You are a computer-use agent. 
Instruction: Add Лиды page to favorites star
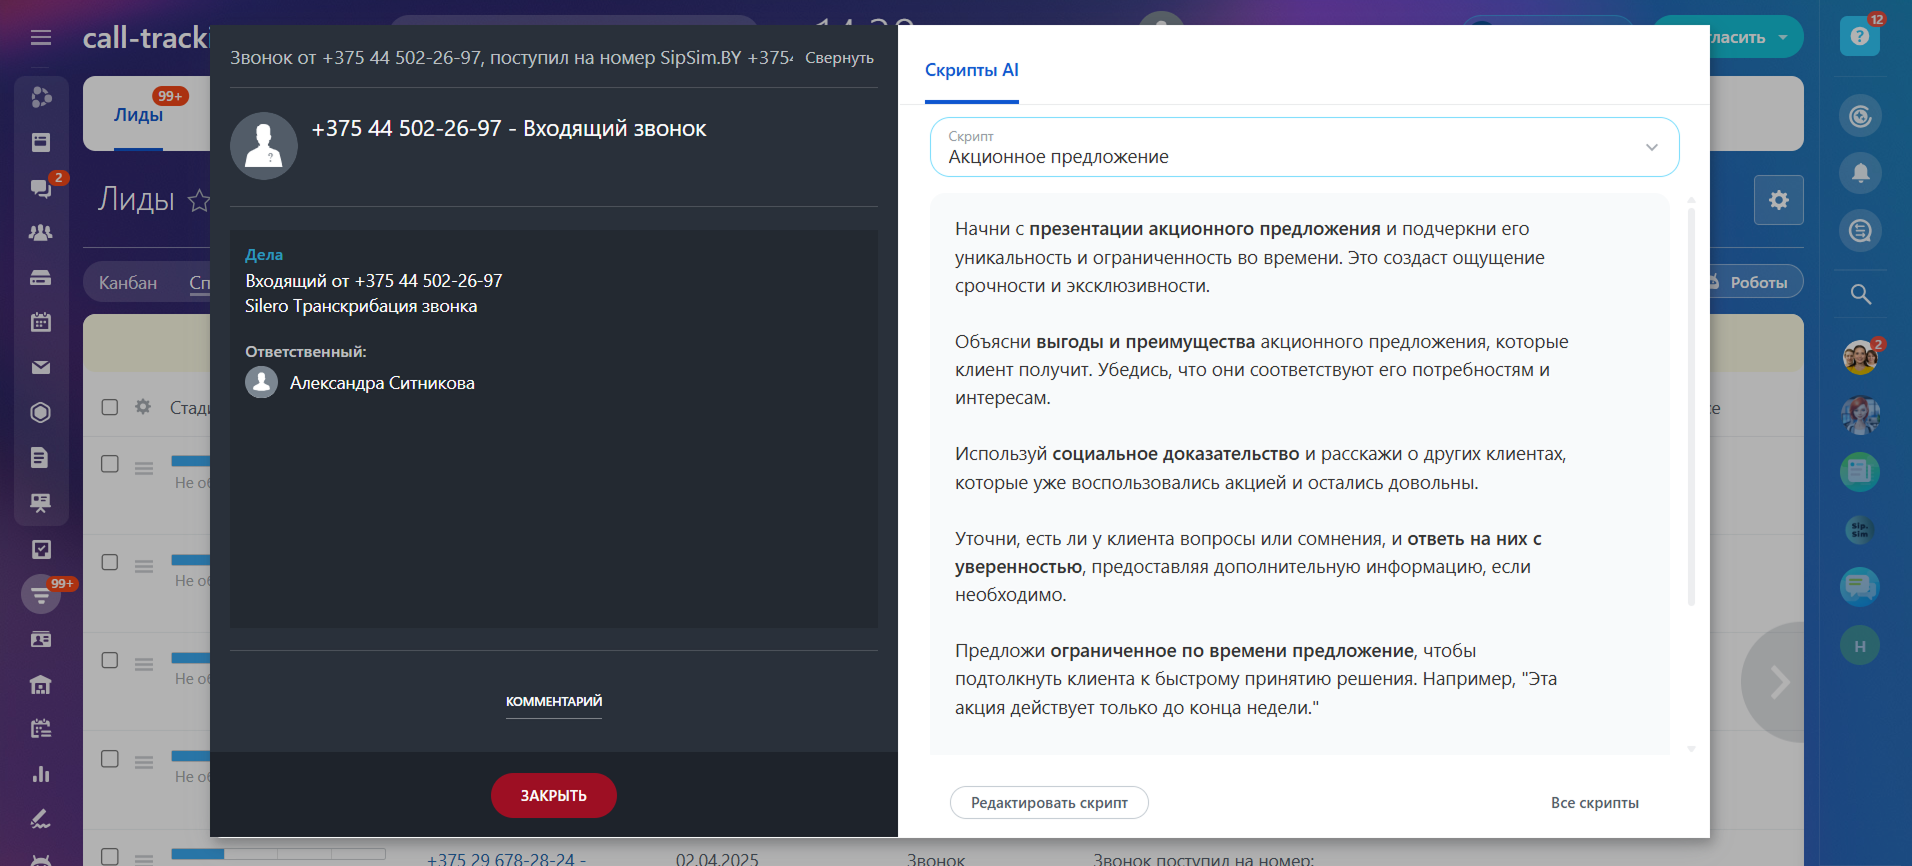[x=199, y=200]
